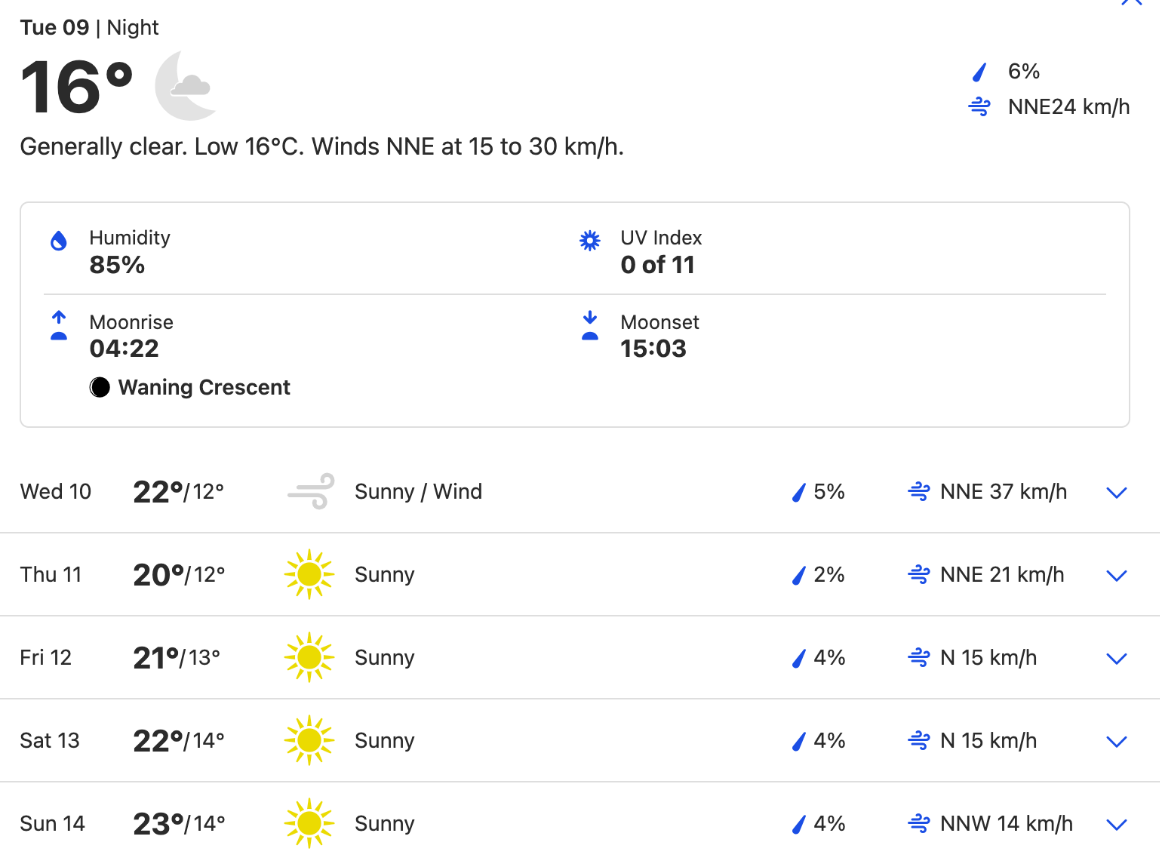The height and width of the screenshot is (861, 1160).
Task: Expand the Sun 14 forecast chevron
Action: point(1116,824)
